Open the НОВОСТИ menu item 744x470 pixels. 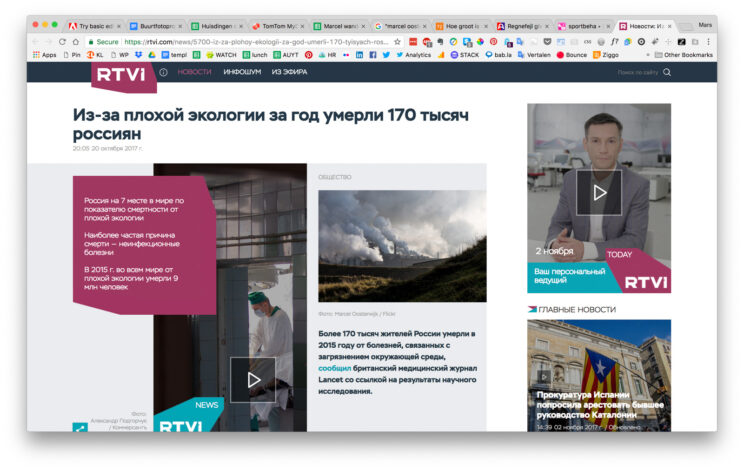tap(194, 72)
